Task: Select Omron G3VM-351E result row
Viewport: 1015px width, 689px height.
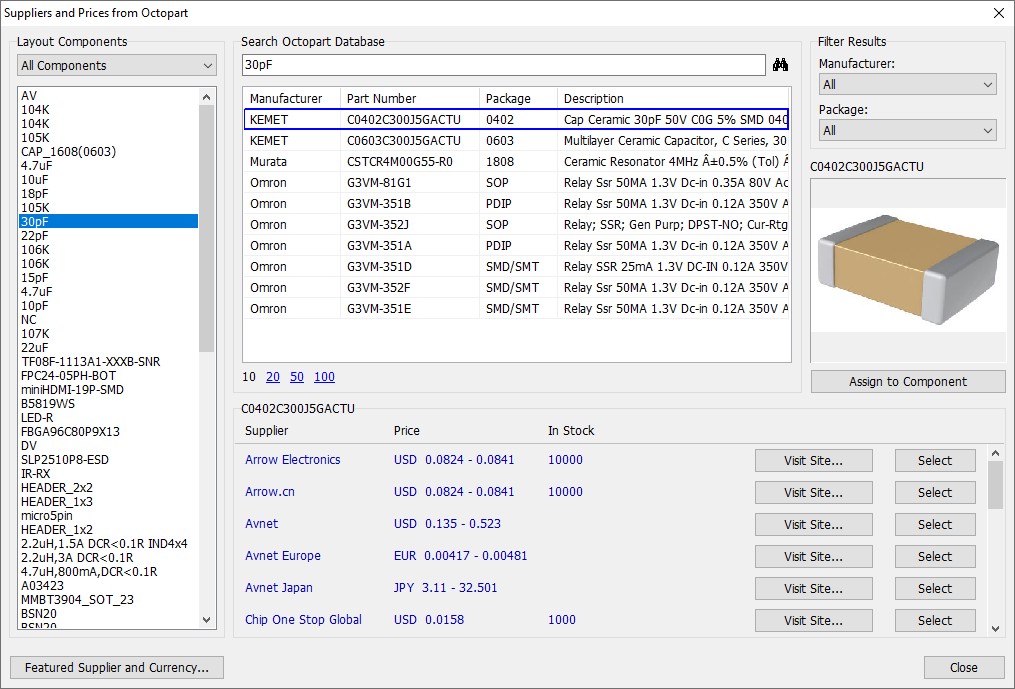Action: (x=517, y=308)
